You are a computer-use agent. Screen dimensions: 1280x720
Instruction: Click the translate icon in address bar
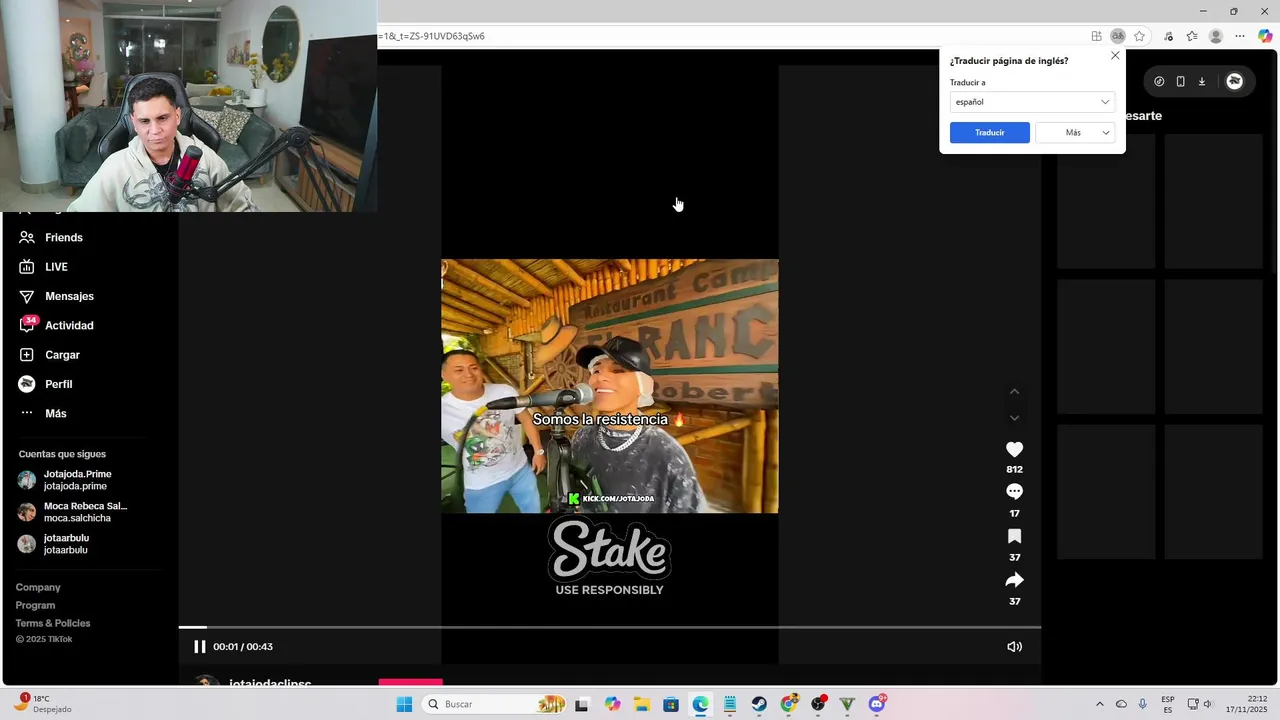point(1118,36)
